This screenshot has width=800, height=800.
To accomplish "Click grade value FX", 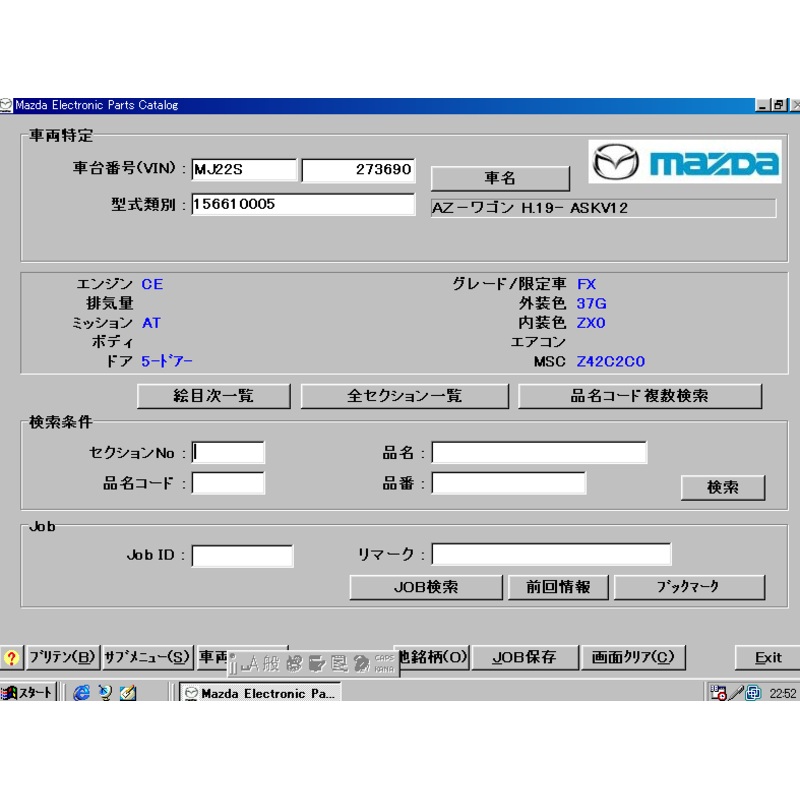I will point(586,284).
